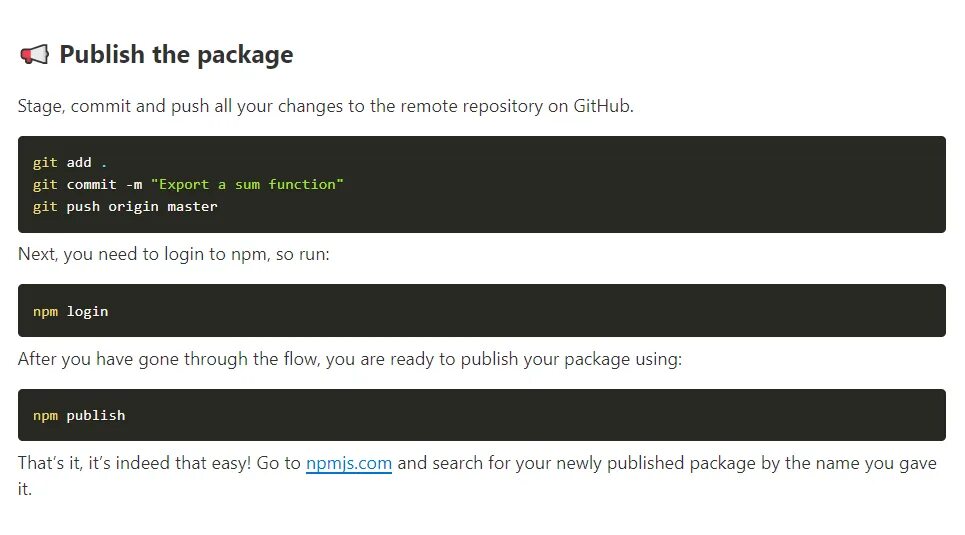Click the "git push origin master" line

tap(125, 207)
